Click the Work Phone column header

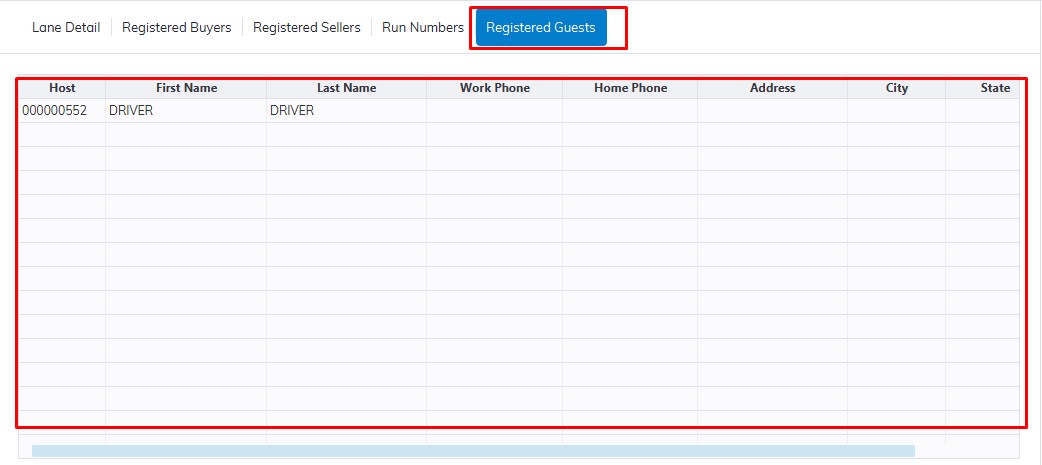tap(494, 88)
